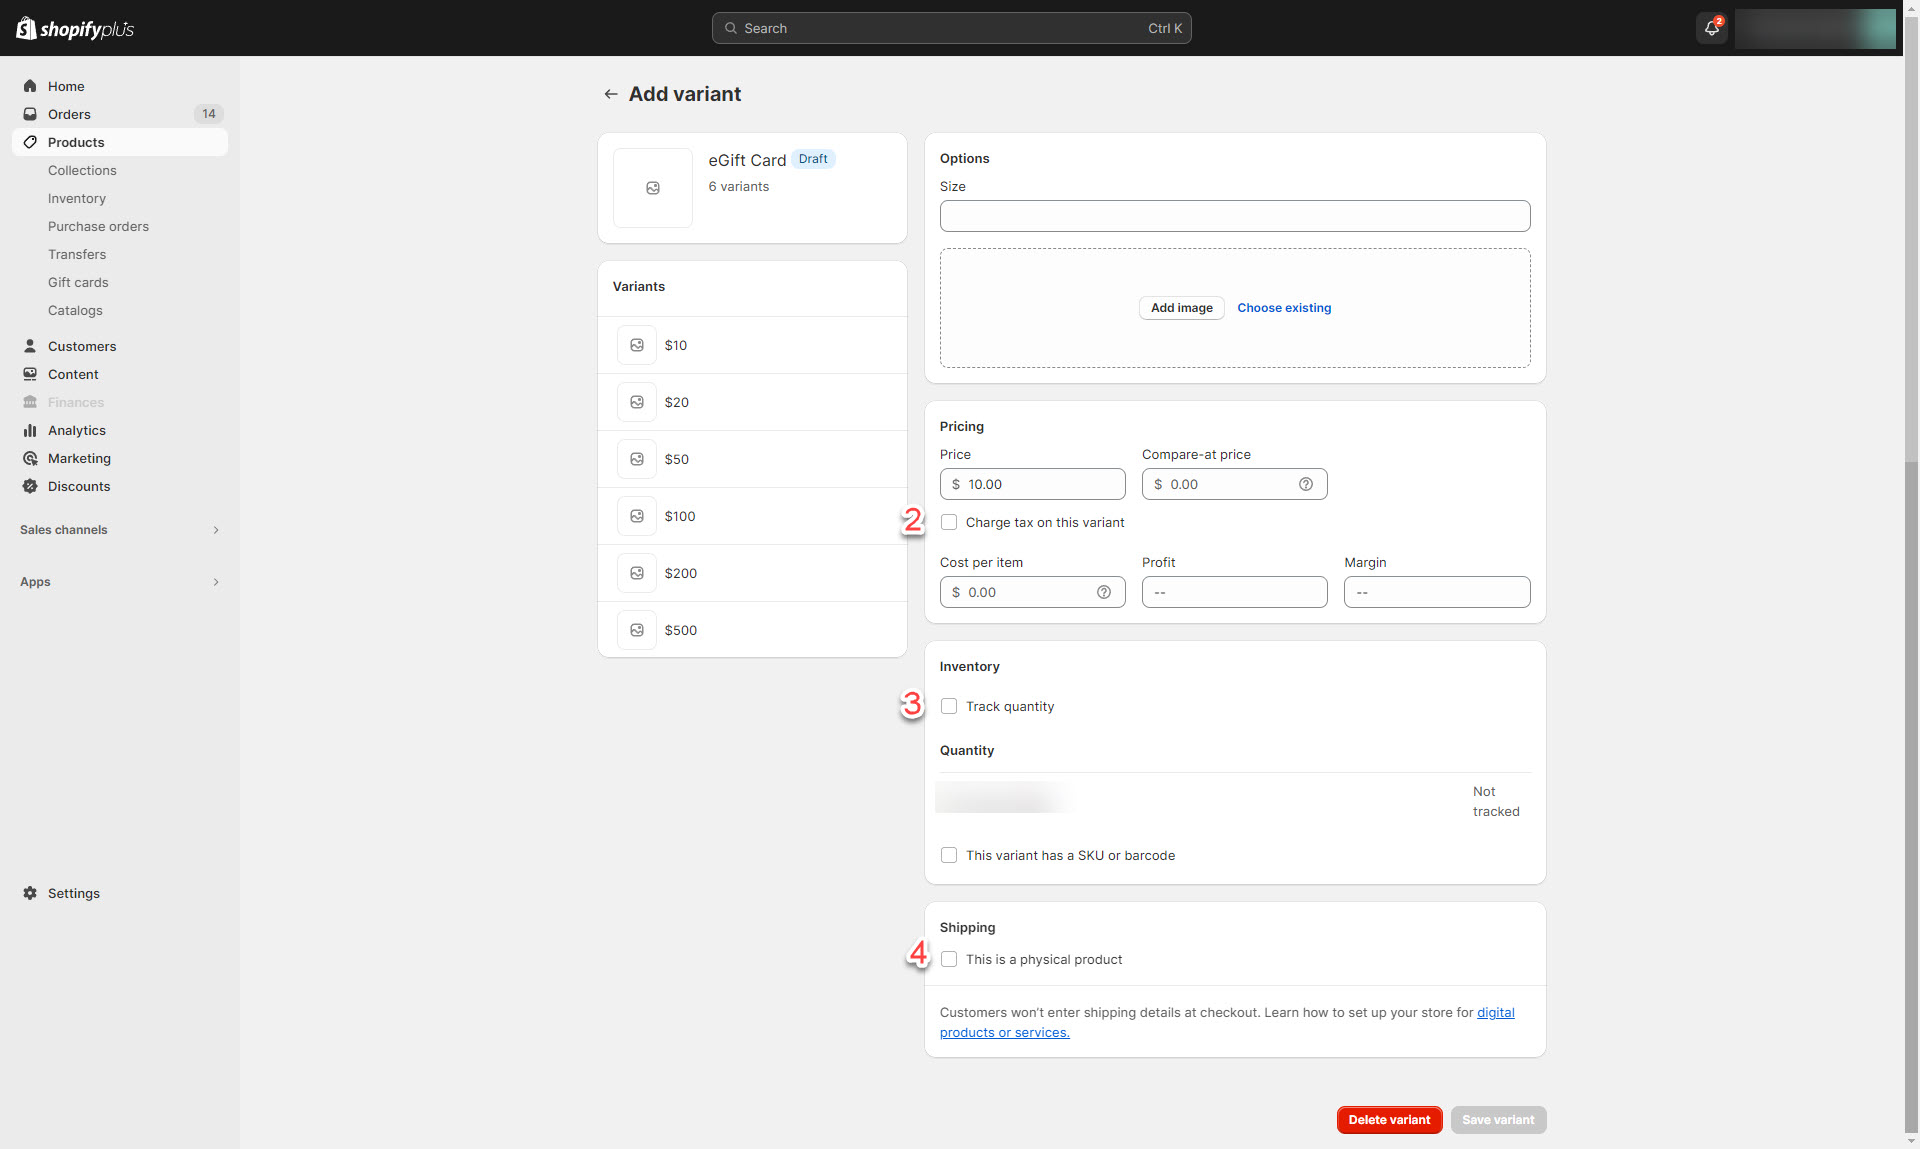Screen dimensions: 1920x1149
Task: Open the notifications bell
Action: [x=1712, y=28]
